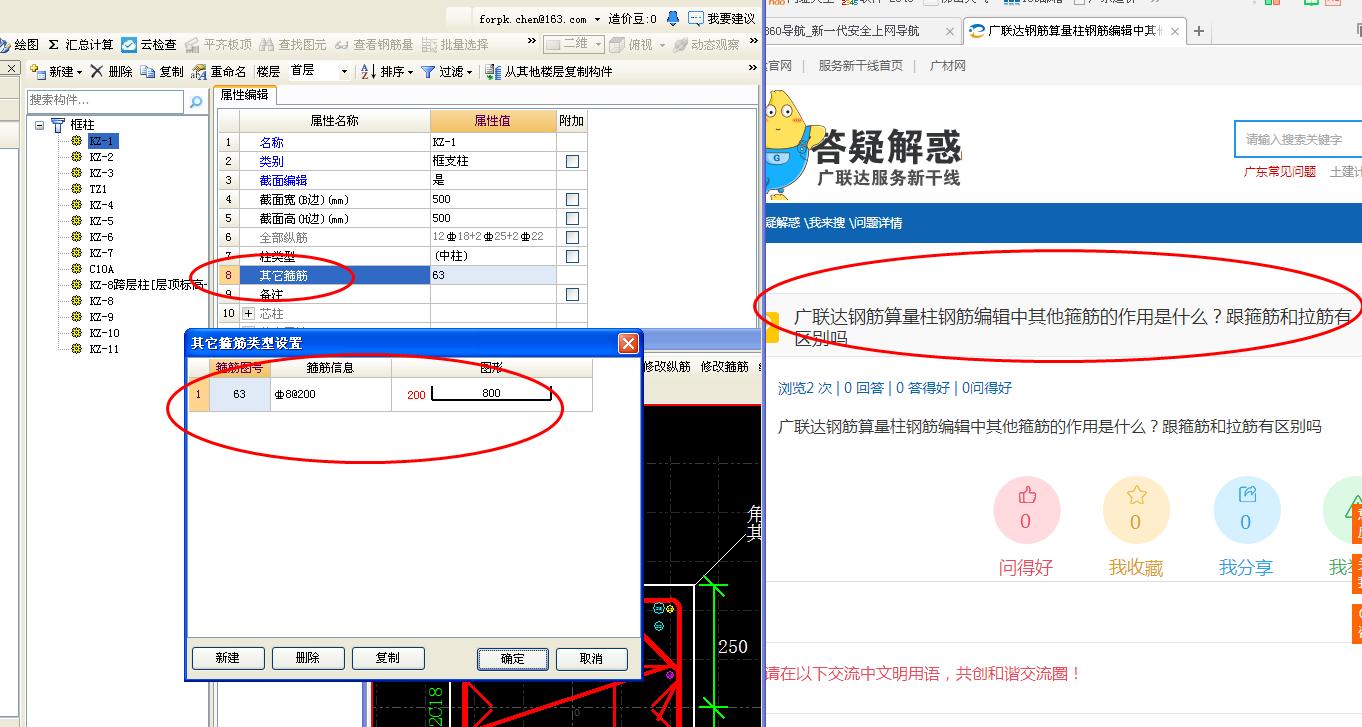Close the left panel with X
The width and height of the screenshot is (1362, 727).
point(11,68)
